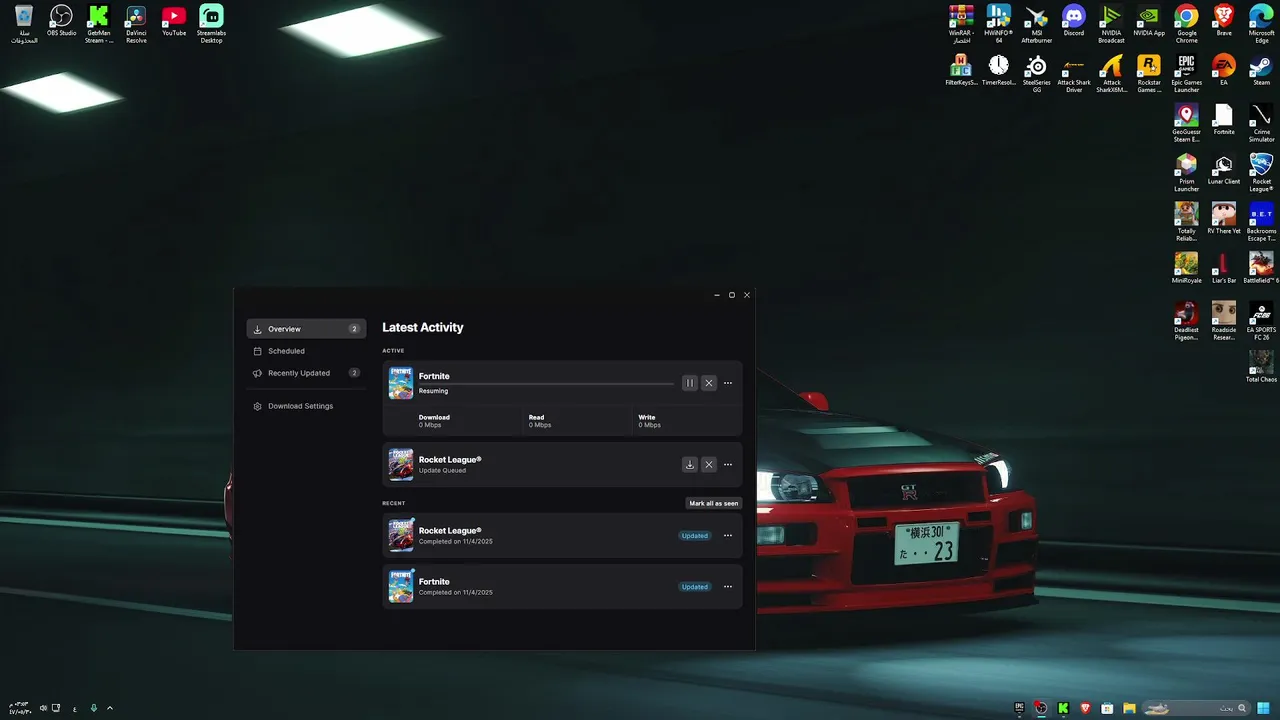1280x720 pixels.
Task: Open the Steam desktop shortcut
Action: coord(1262,70)
